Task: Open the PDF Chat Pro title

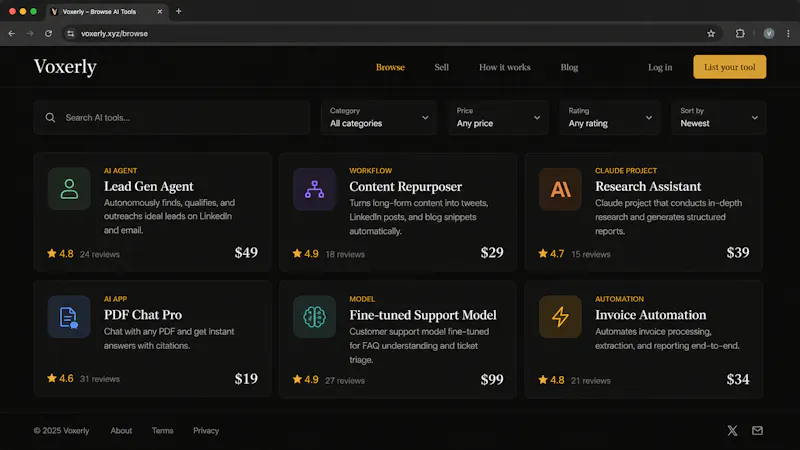Action: [x=143, y=315]
